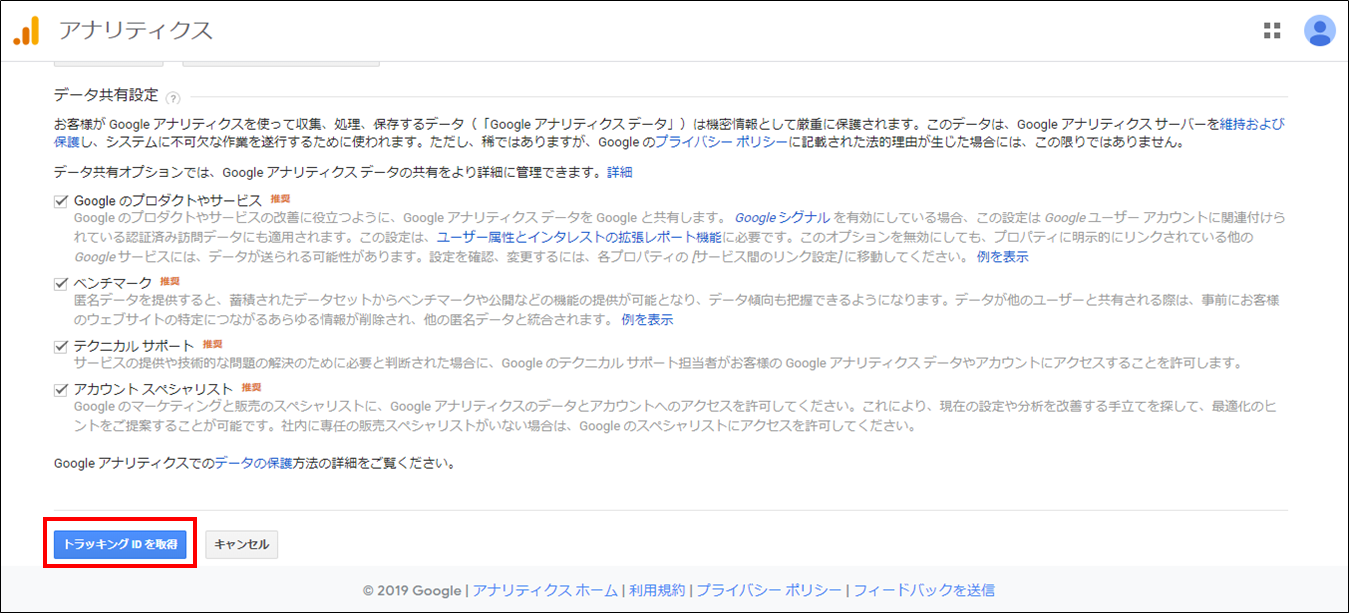This screenshot has width=1349, height=613.
Task: Toggle the ベンチマーク checkbox
Action: point(61,284)
